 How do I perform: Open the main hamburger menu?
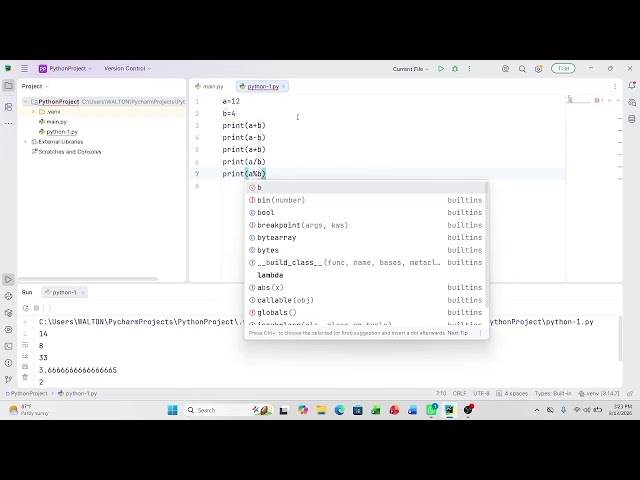click(x=24, y=69)
